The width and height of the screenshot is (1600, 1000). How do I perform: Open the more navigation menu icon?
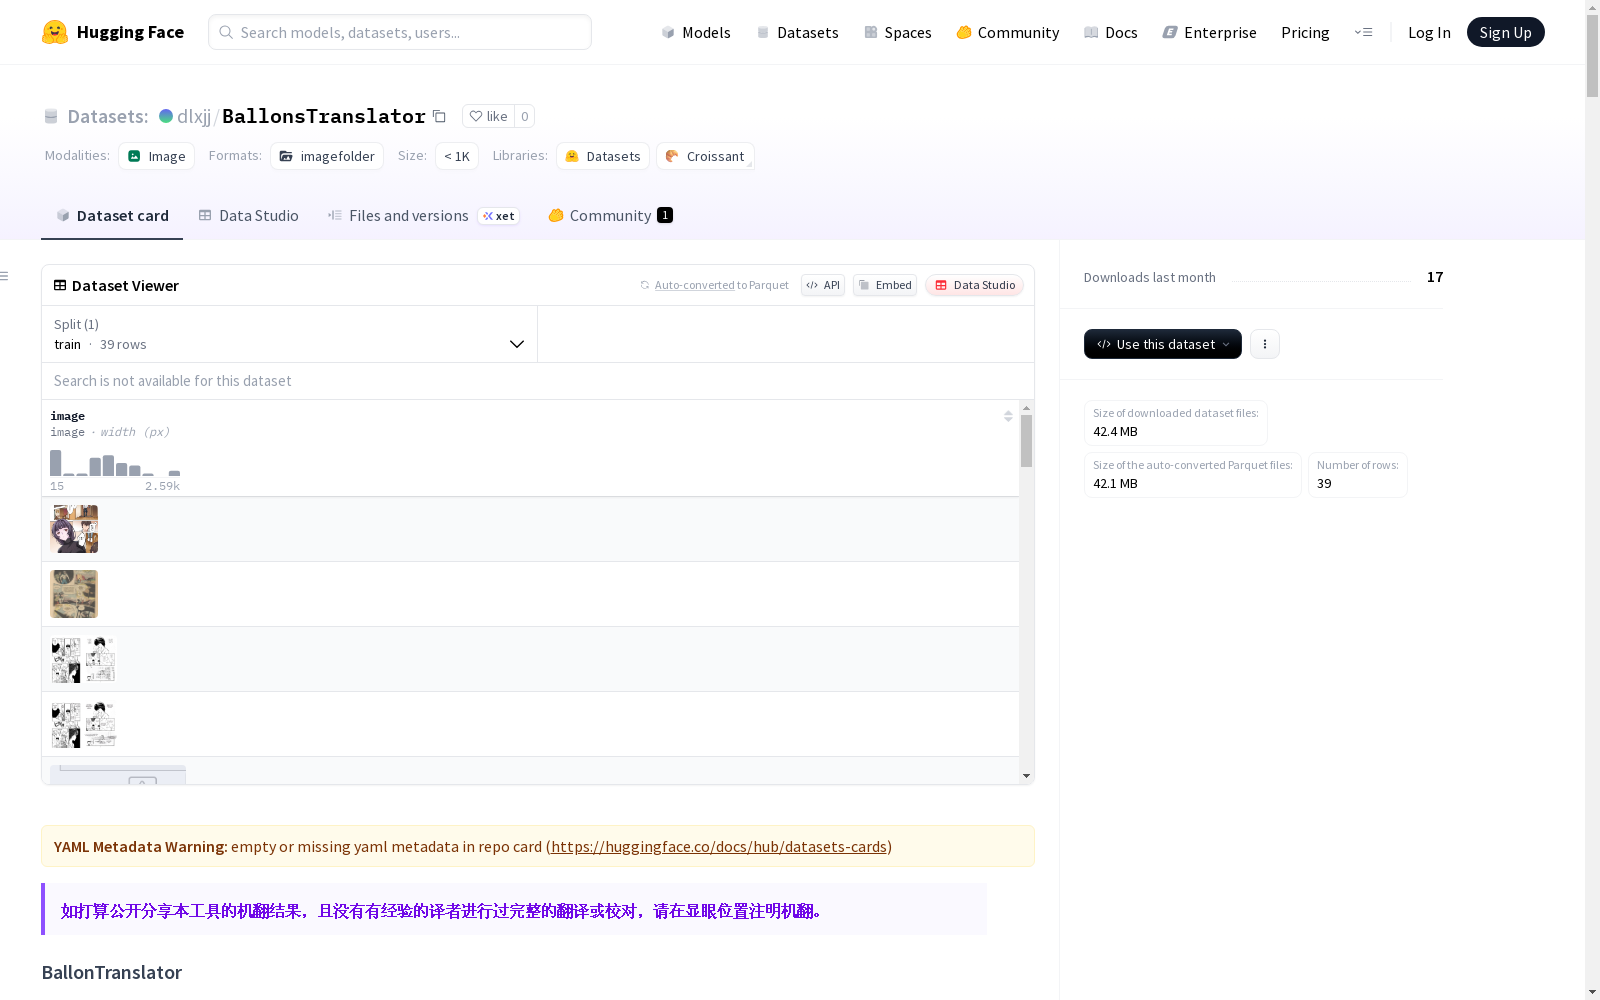pos(1363,32)
